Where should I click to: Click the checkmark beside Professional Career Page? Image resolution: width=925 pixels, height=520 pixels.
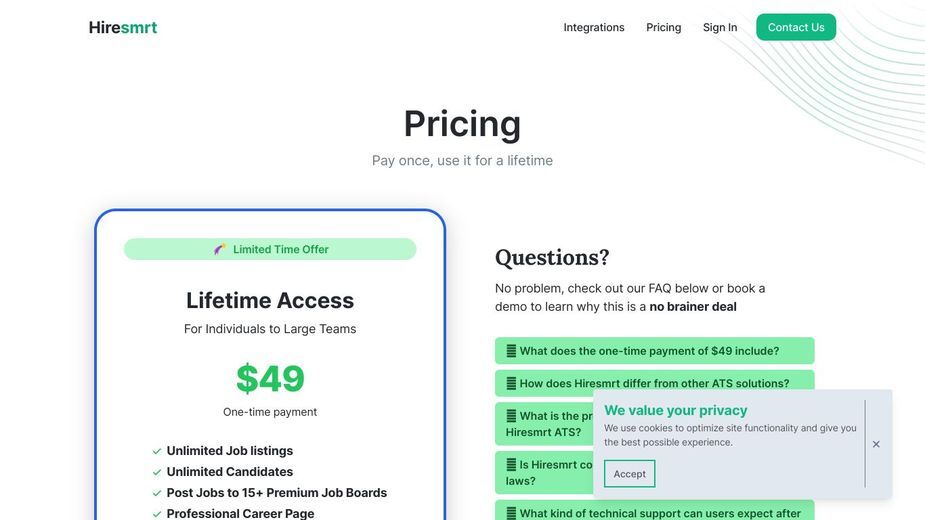tap(157, 514)
